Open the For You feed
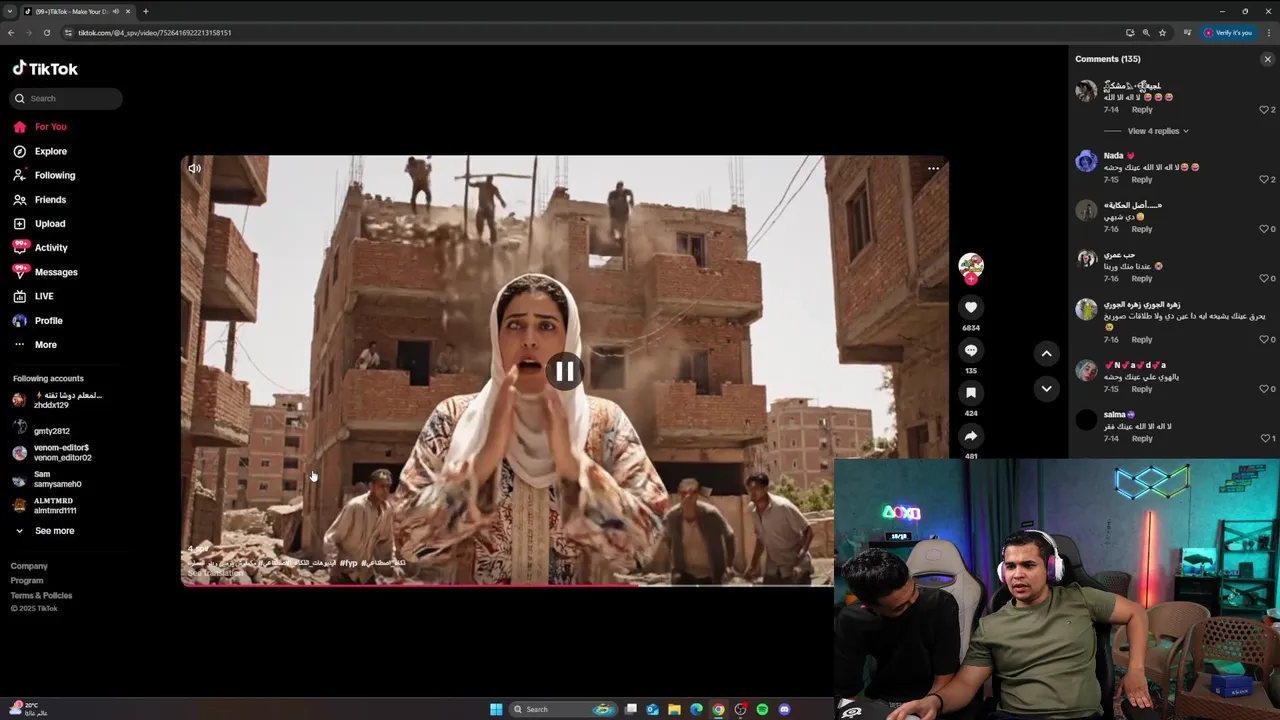Viewport: 1280px width, 720px height. coord(40,127)
